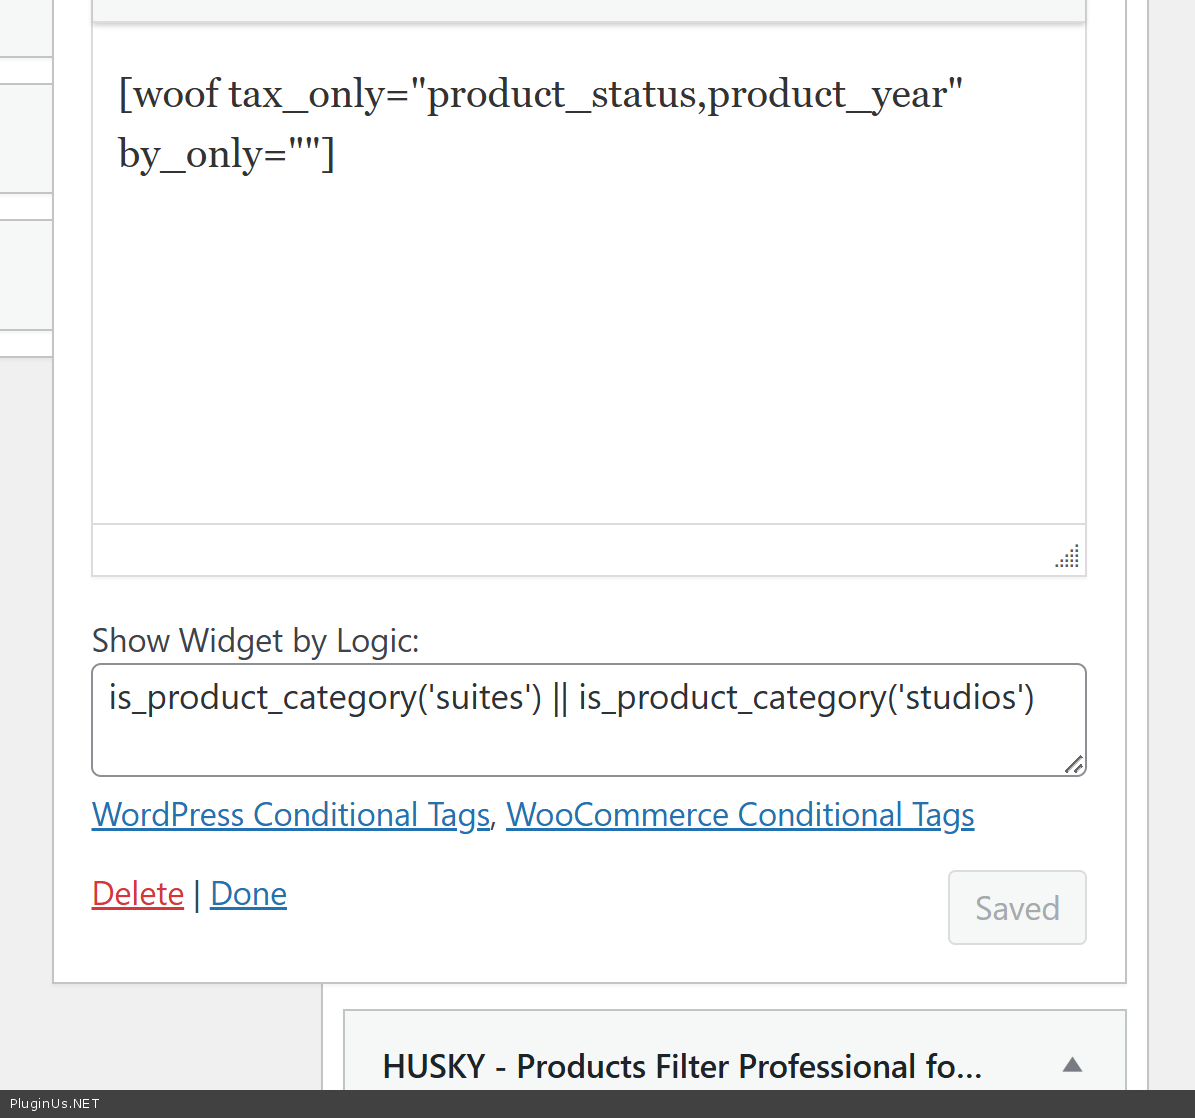Place cursor in woof shortcode editor blank area
The image size is (1195, 1118).
588,350
